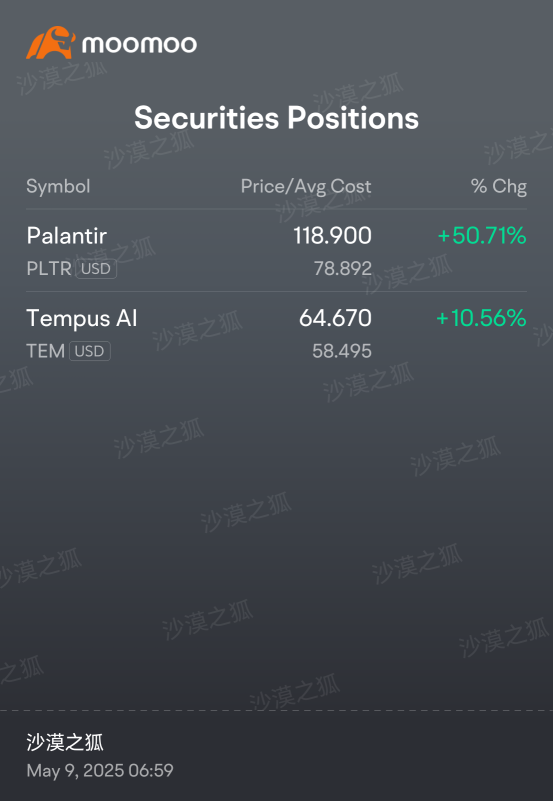Screen dimensions: 553x801
Task: Click Tempus AI's +10.56% change value
Action: (481, 318)
